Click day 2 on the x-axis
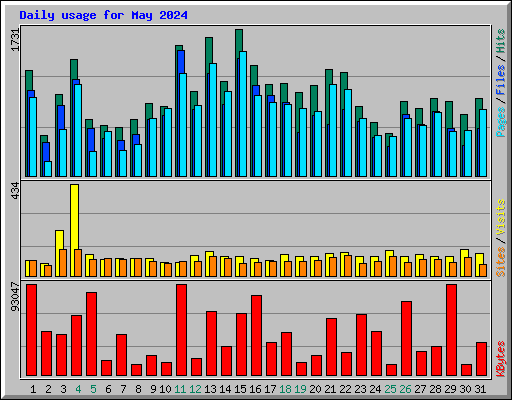Image resolution: width=512 pixels, height=400 pixels. pos(48,389)
